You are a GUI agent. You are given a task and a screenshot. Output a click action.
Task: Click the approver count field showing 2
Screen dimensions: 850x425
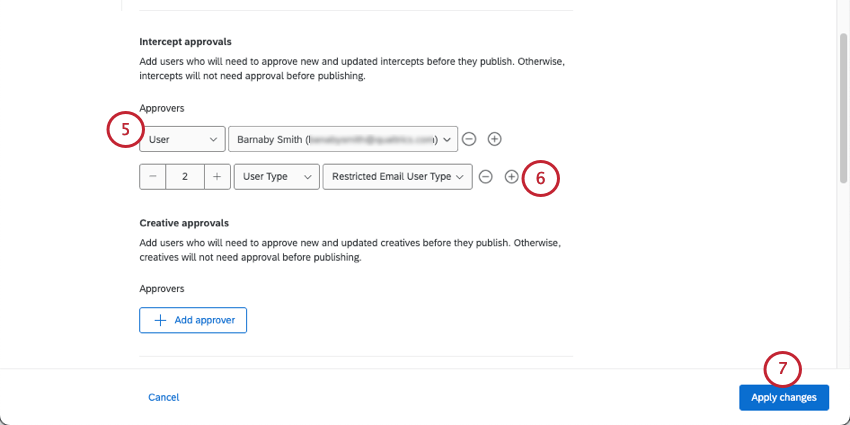point(185,177)
